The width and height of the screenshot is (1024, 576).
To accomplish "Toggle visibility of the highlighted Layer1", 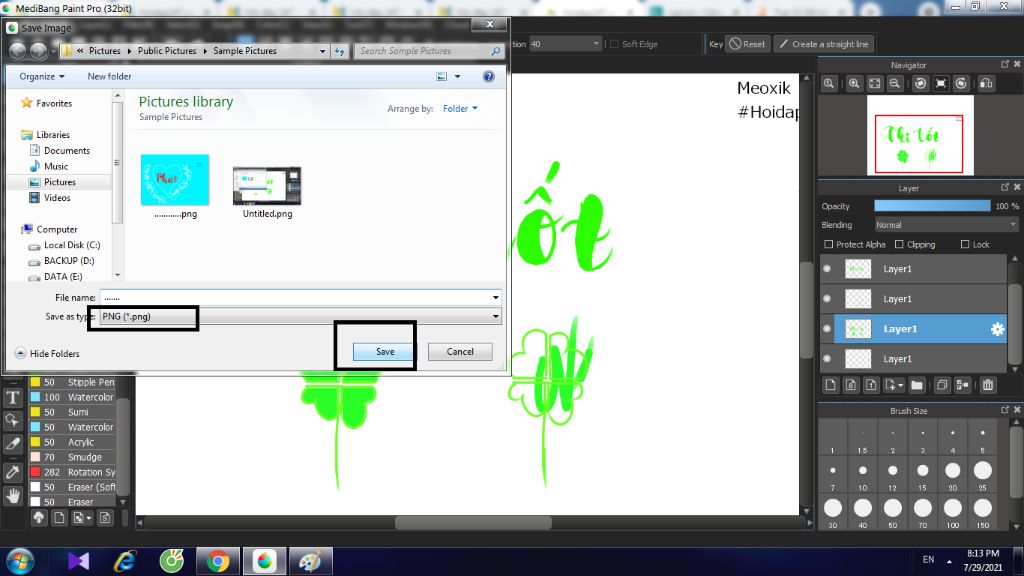I will click(x=827, y=329).
